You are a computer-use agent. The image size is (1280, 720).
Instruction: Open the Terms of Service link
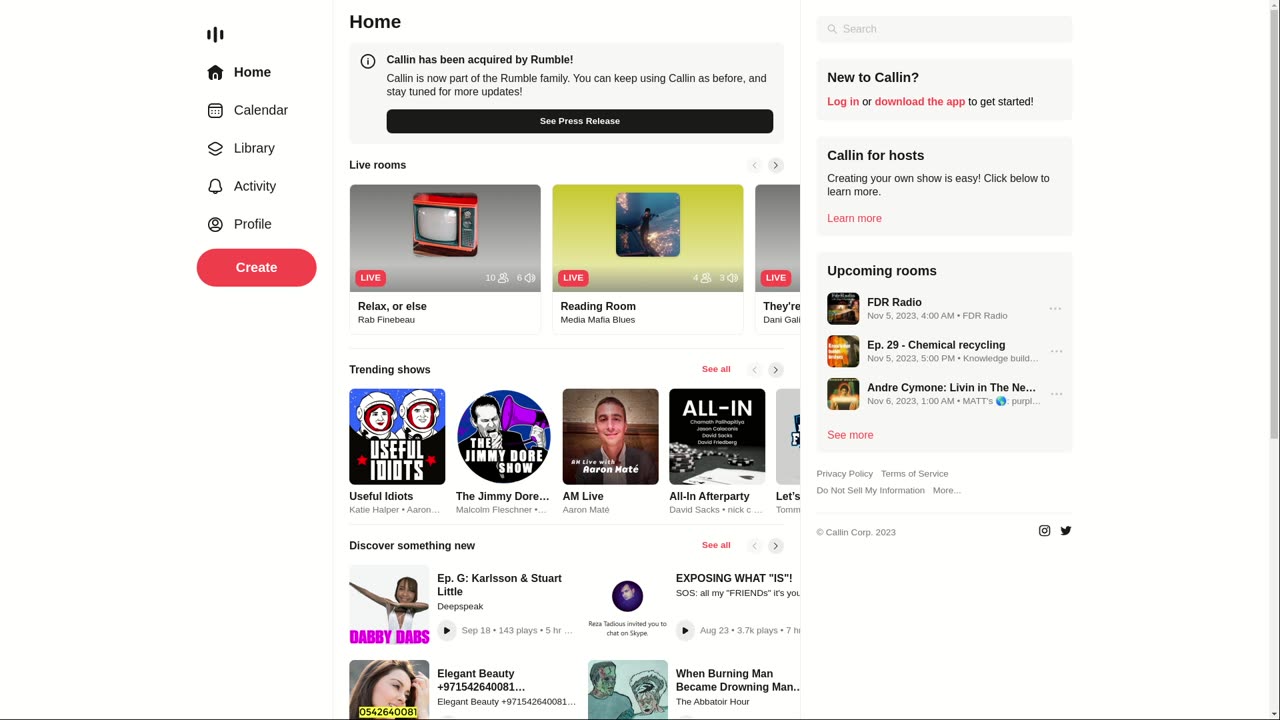click(x=914, y=474)
